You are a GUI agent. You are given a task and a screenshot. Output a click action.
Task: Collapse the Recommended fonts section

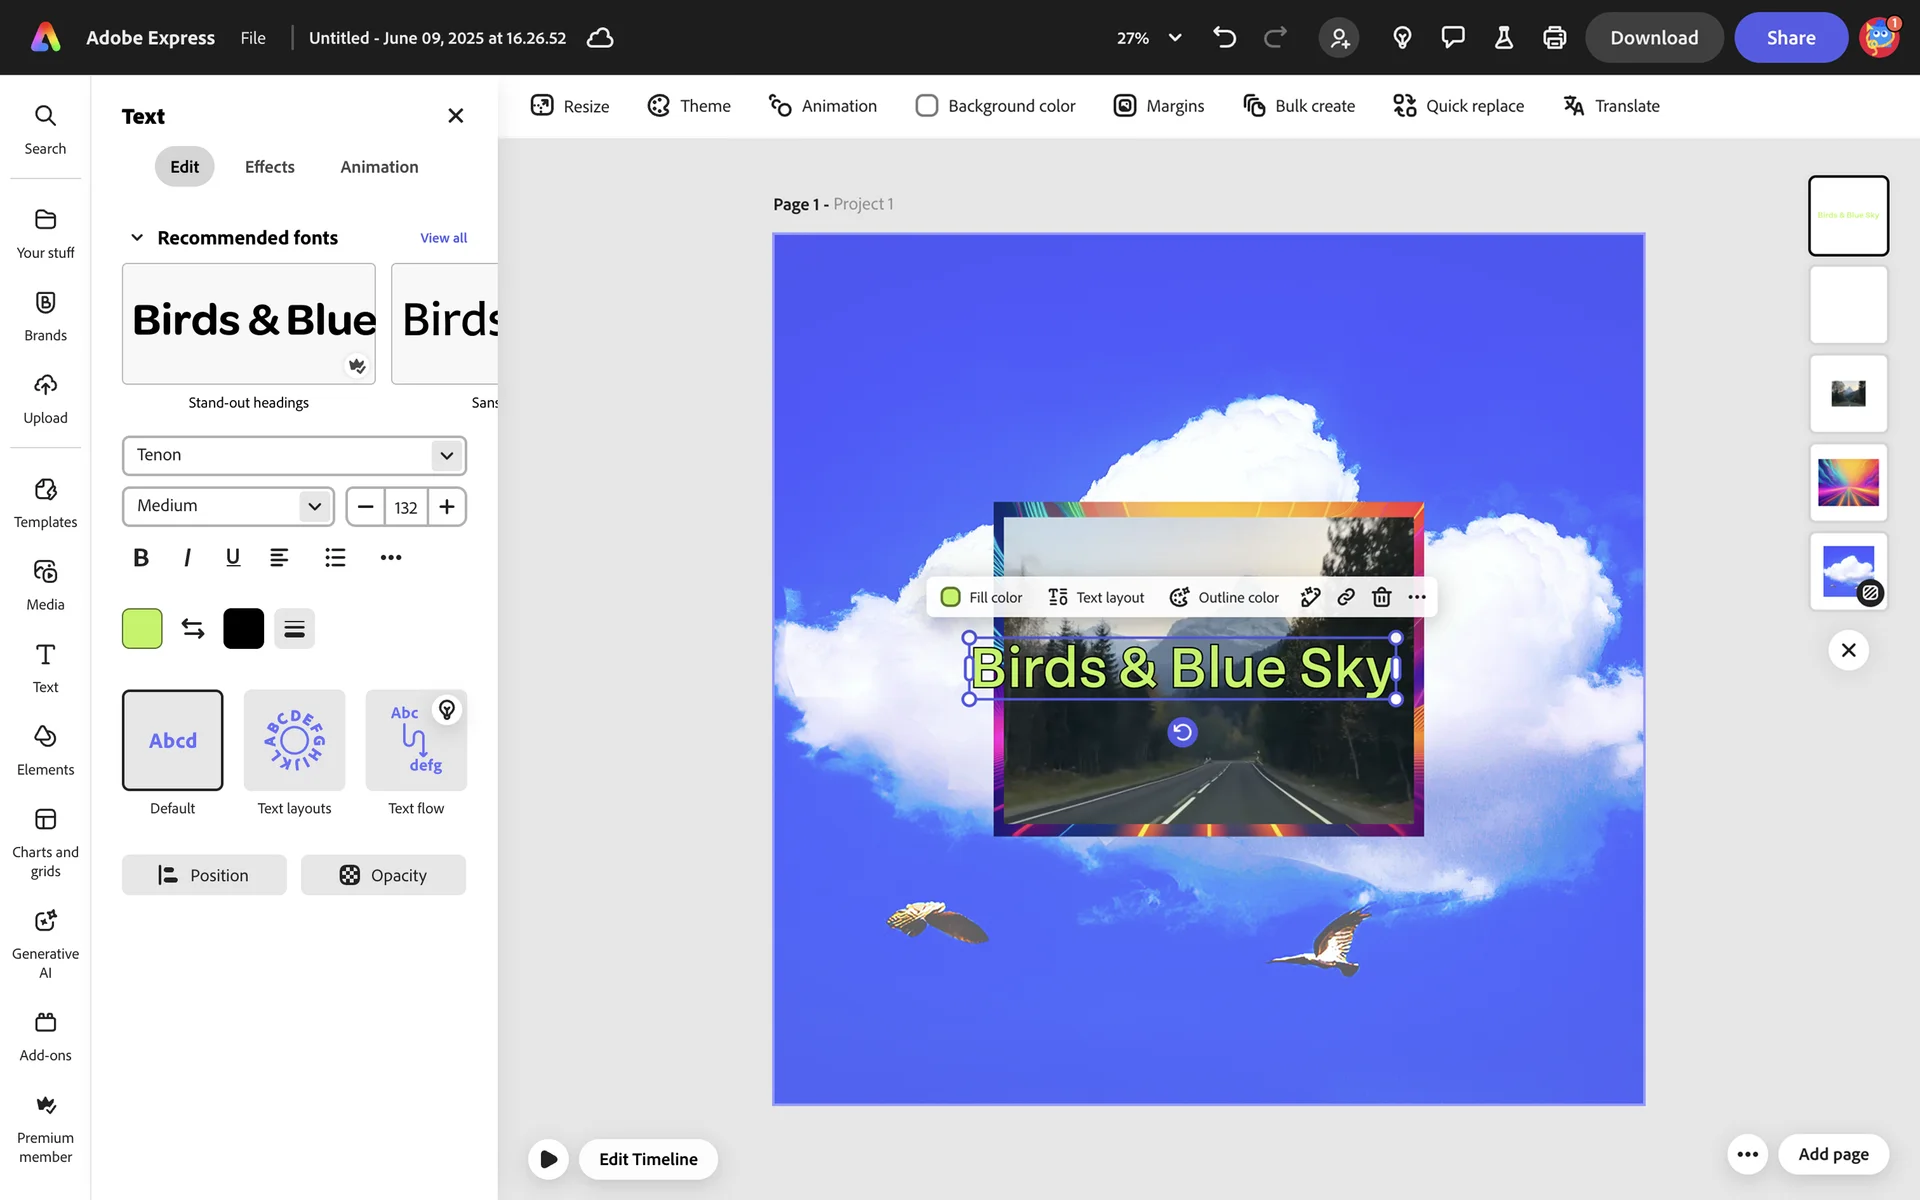137,238
